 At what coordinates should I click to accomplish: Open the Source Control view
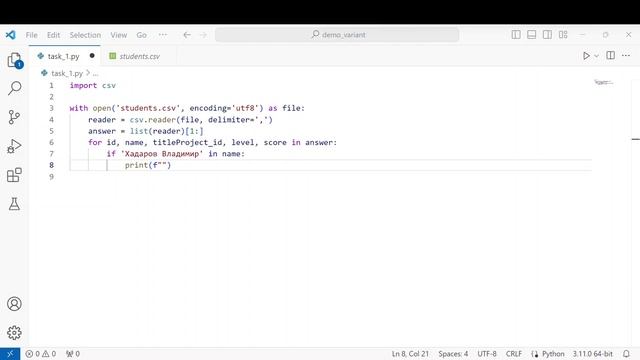click(14, 117)
